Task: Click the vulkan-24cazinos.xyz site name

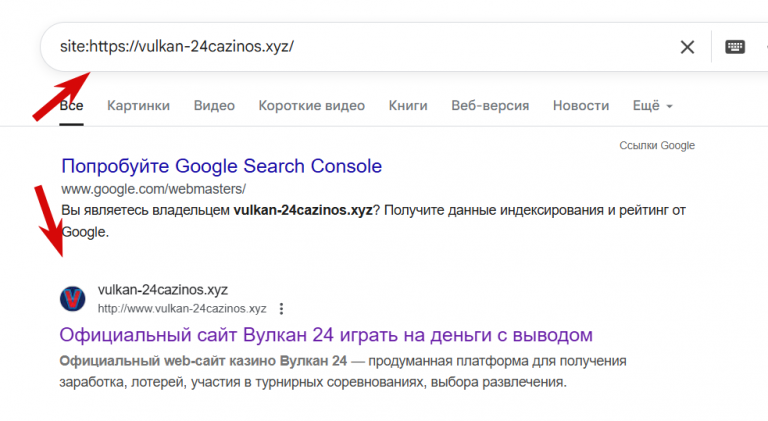Action: 163,290
